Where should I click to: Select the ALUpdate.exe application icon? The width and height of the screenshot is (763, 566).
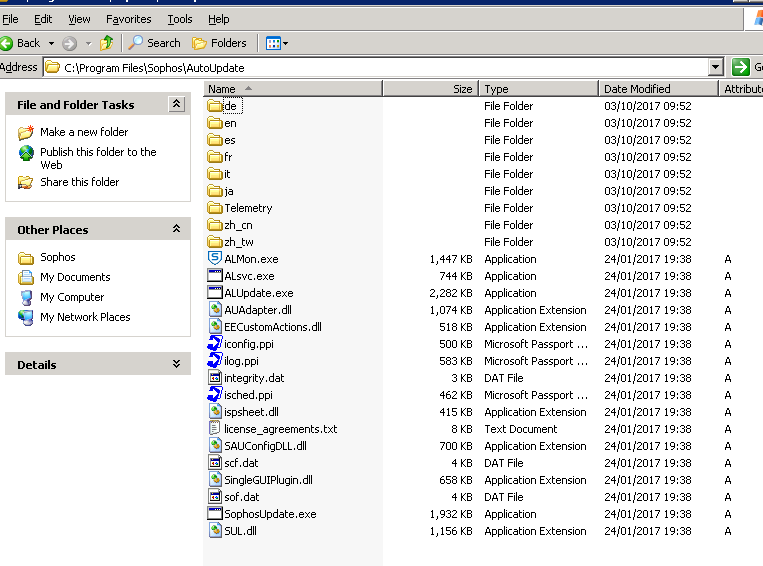215,292
